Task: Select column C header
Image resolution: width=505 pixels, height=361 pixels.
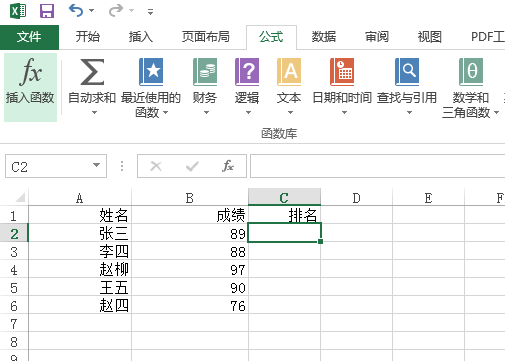Action: point(284,198)
